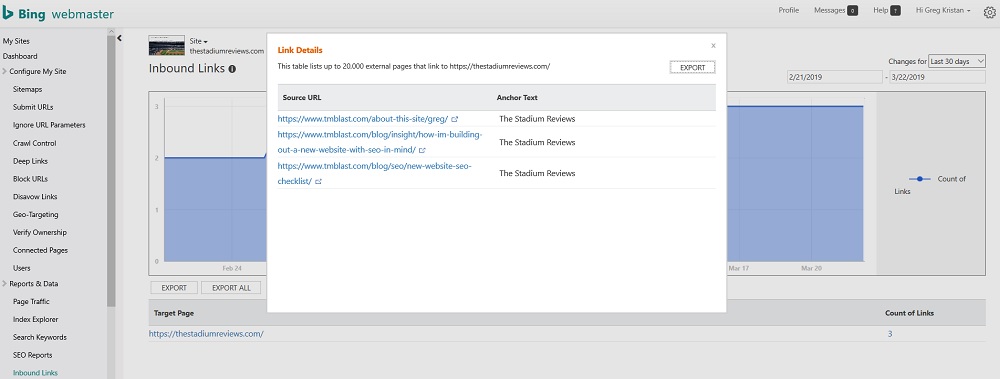Open Search Keywords in the sidebar
The image size is (1000, 379).
point(40,337)
